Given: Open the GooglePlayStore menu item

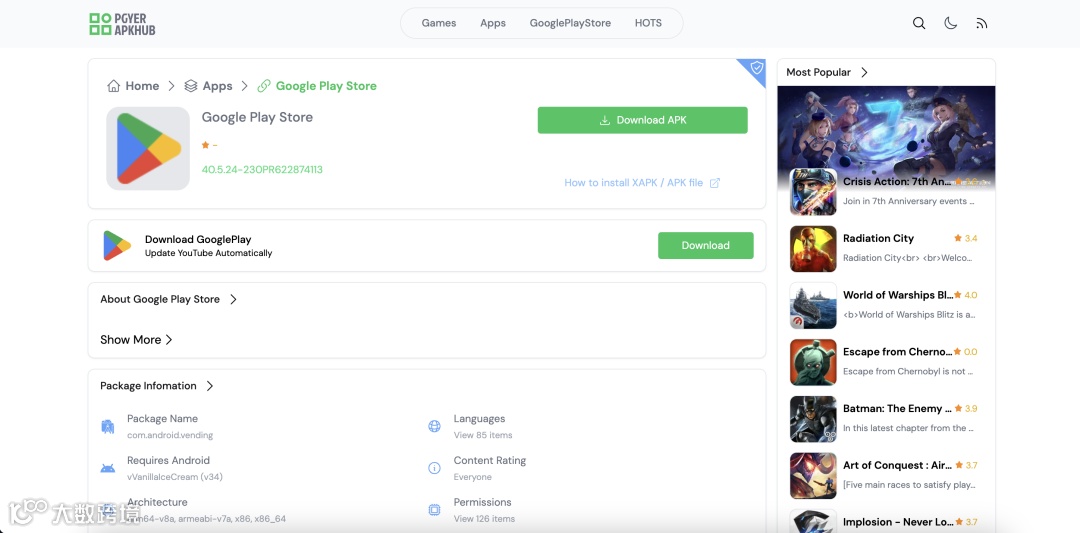Looking at the screenshot, I should [x=570, y=23].
